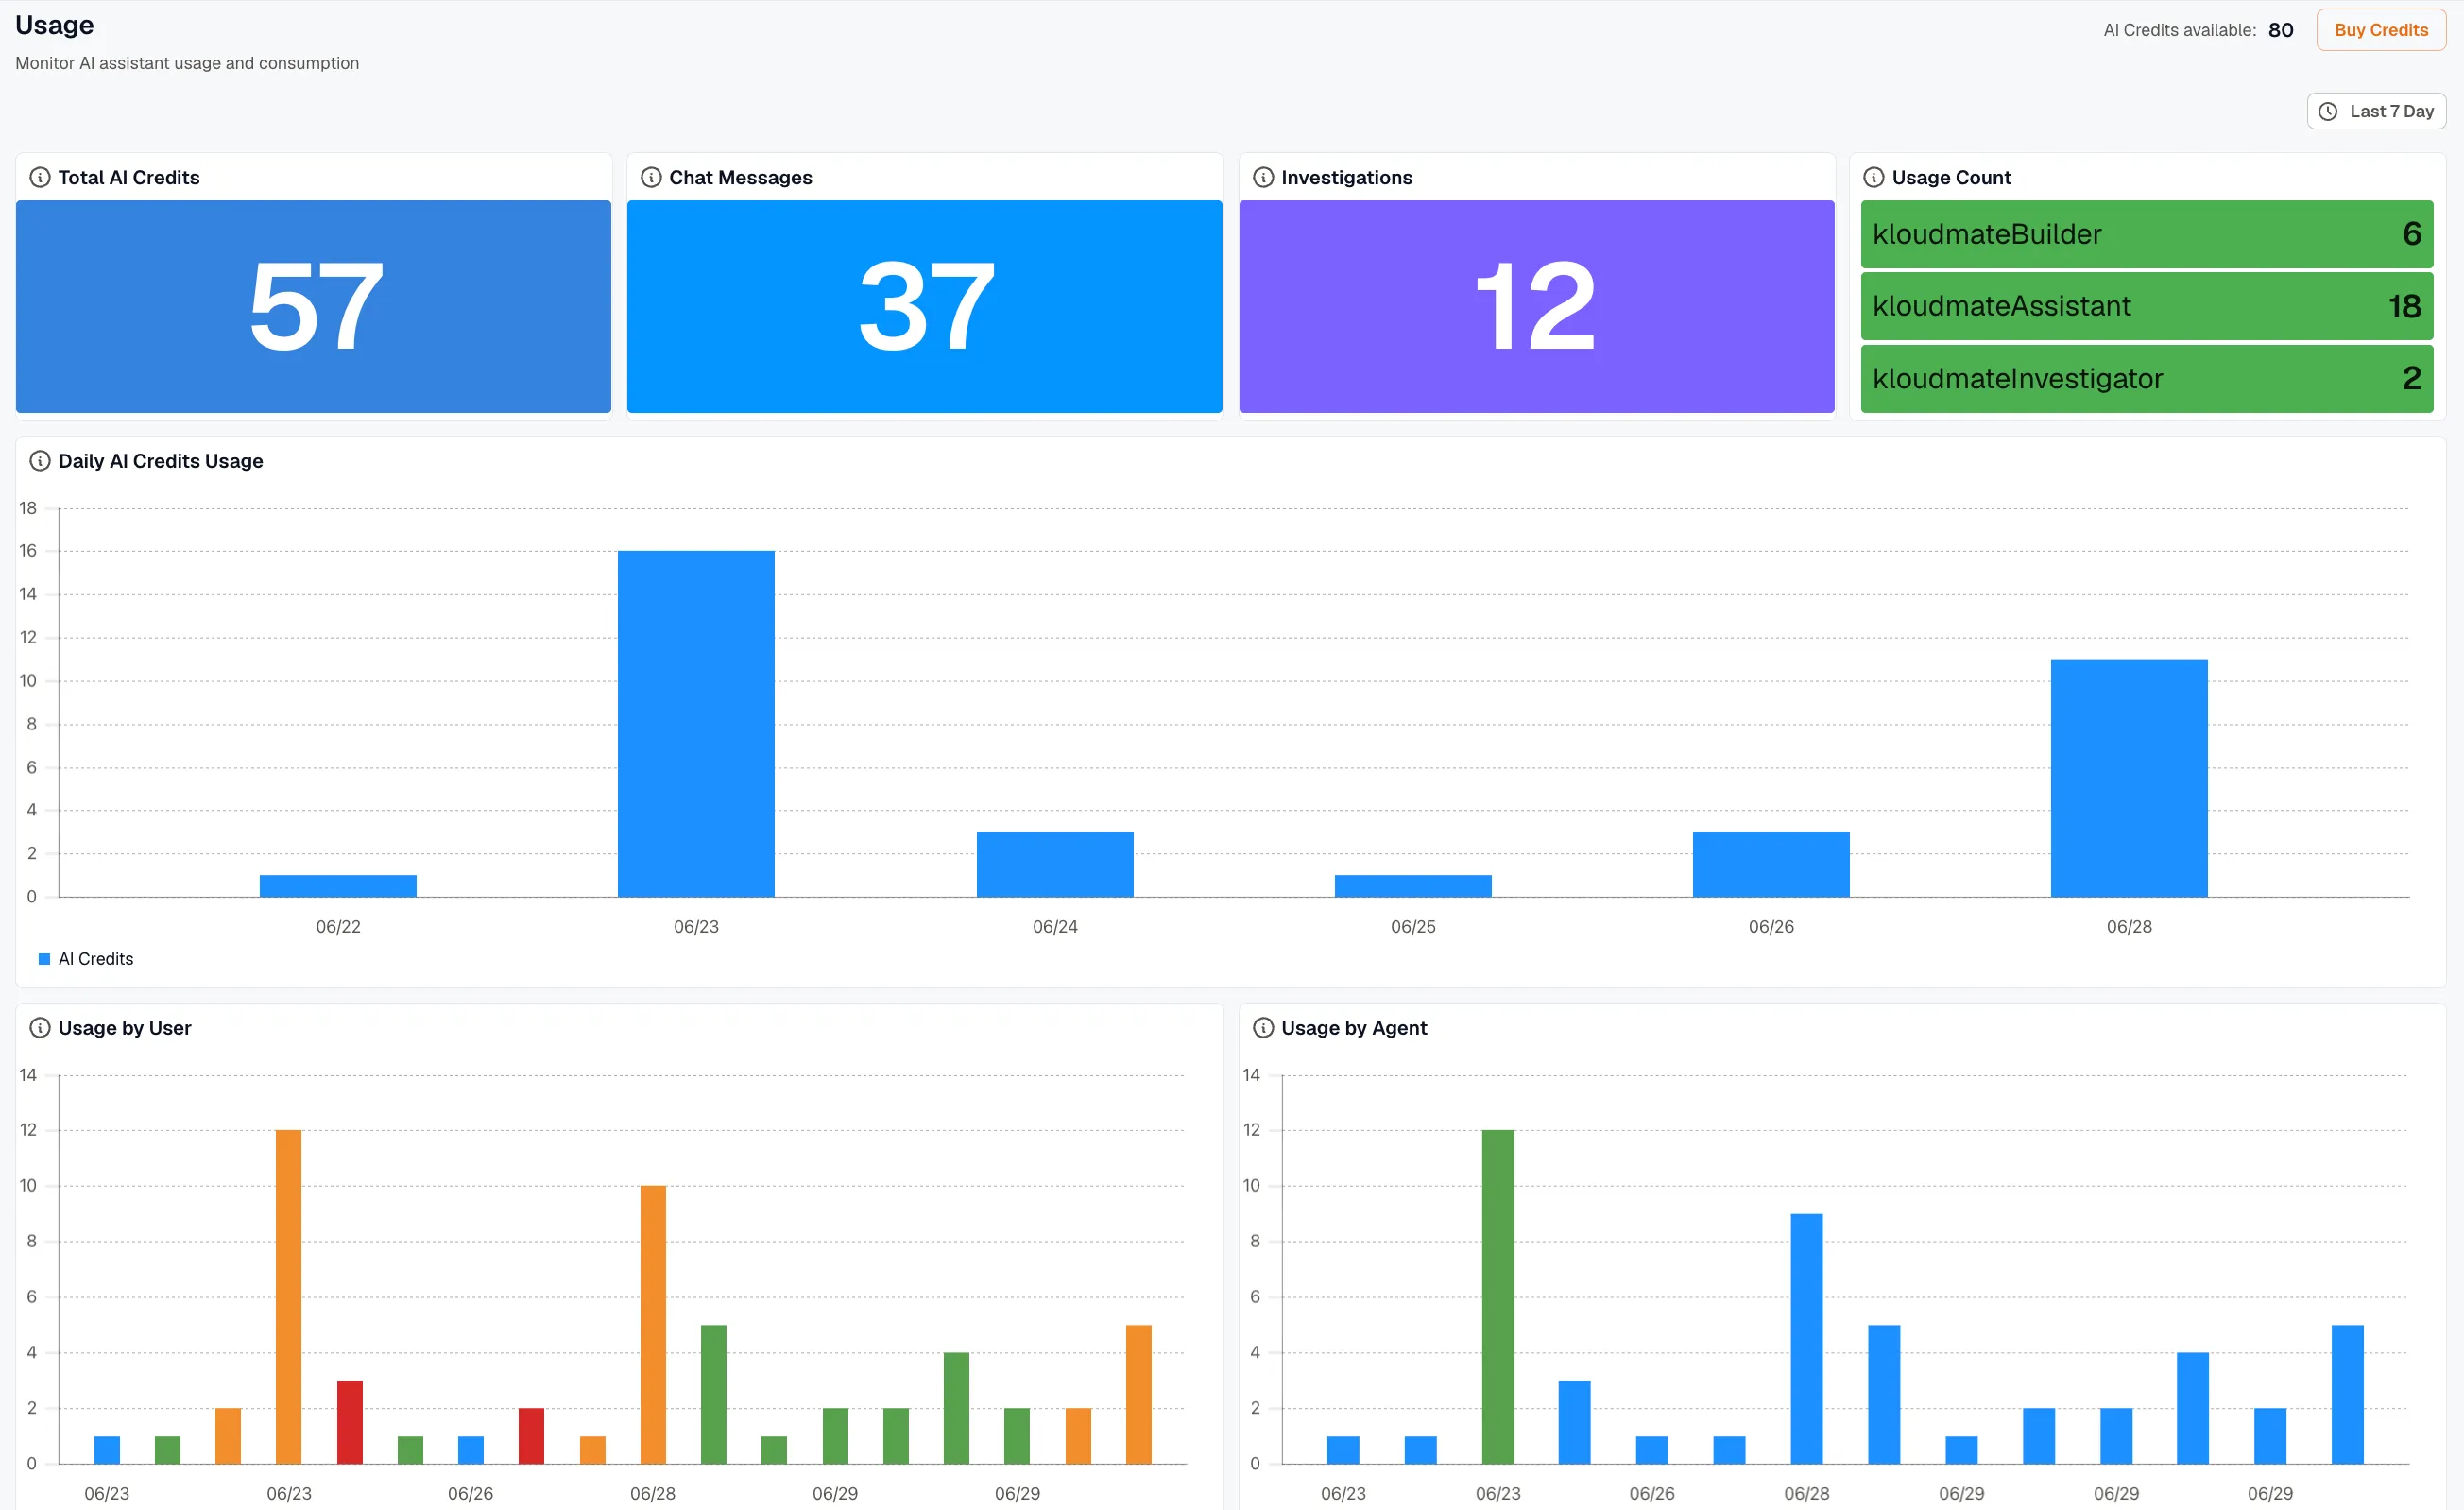This screenshot has height=1510, width=2464.
Task: Click the info icon beside Investigations
Action: point(1263,177)
